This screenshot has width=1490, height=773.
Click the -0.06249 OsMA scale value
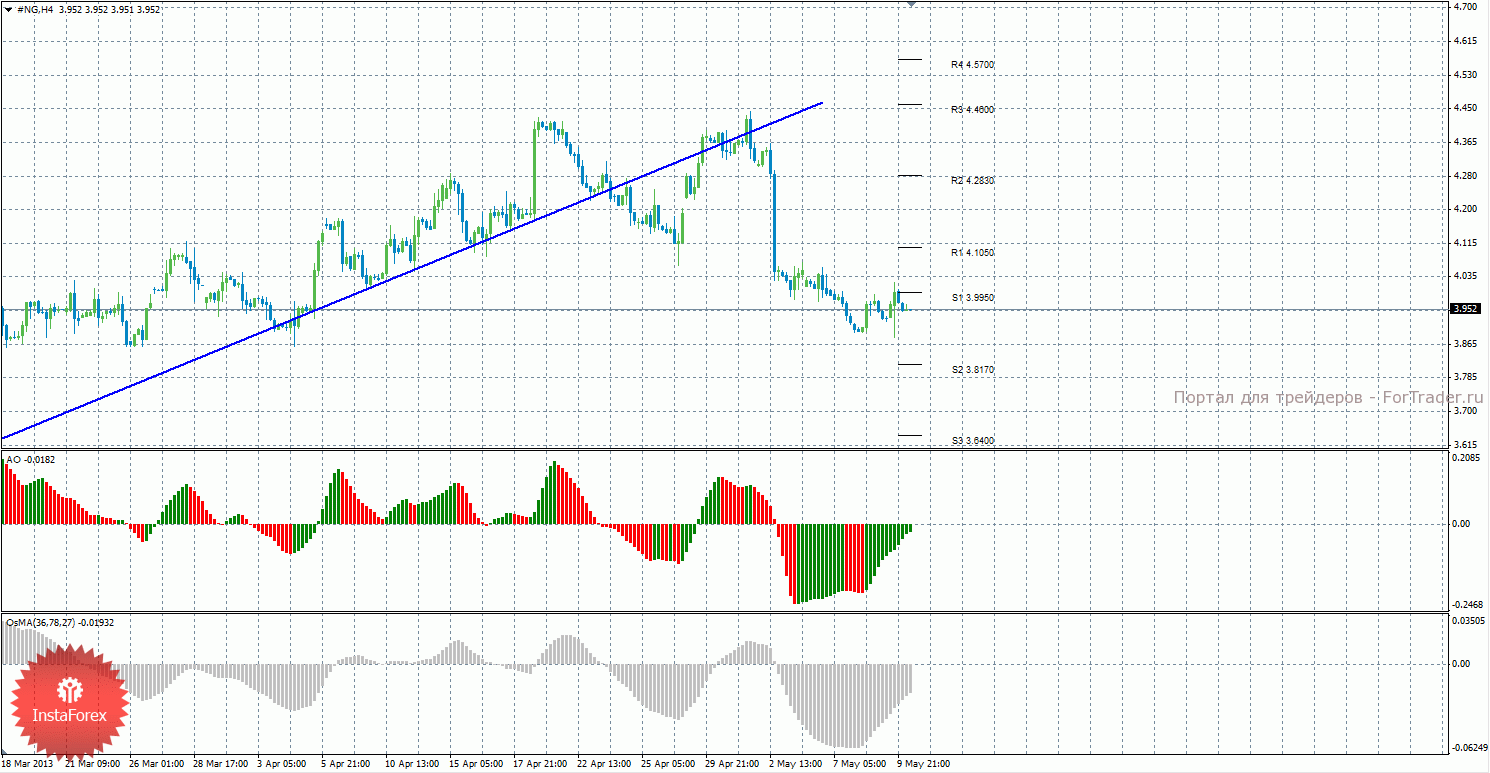pos(1468,747)
